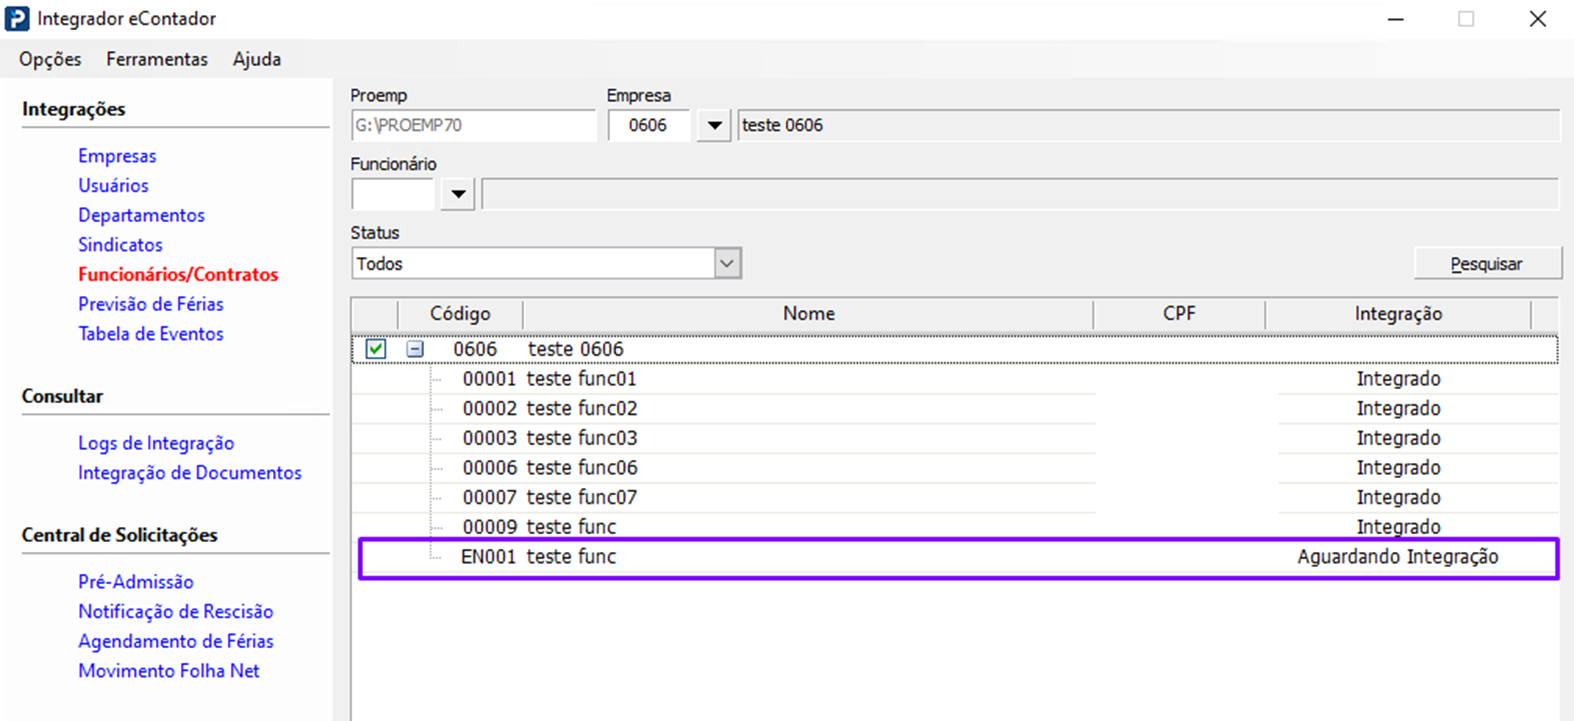Select Departamentos in the sidebar
The width and height of the screenshot is (1574, 721).
click(x=141, y=215)
